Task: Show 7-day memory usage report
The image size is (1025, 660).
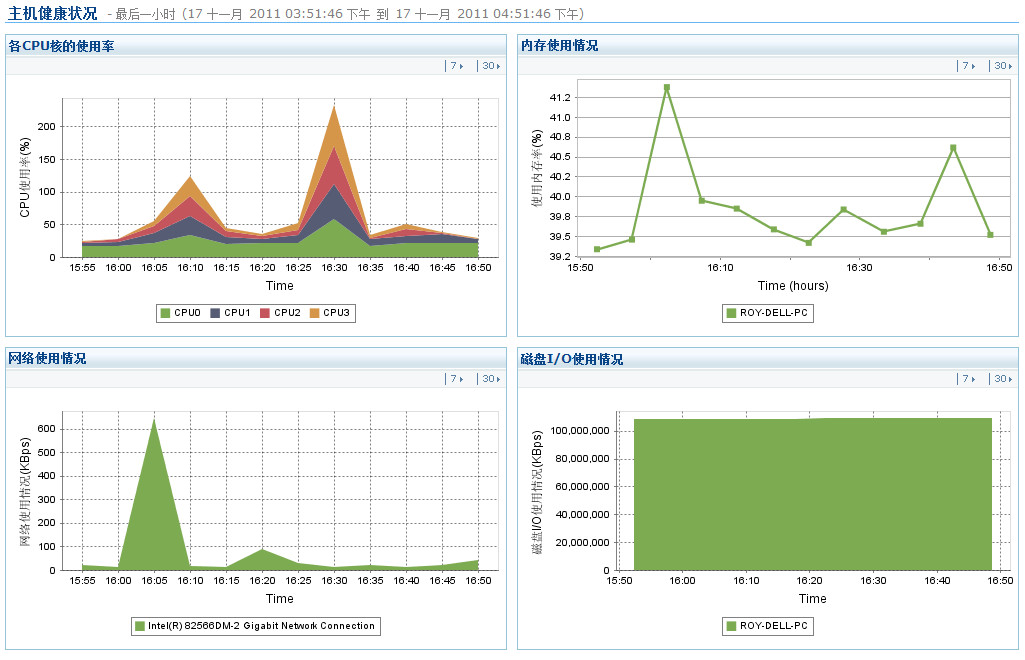Action: pyautogui.click(x=968, y=66)
